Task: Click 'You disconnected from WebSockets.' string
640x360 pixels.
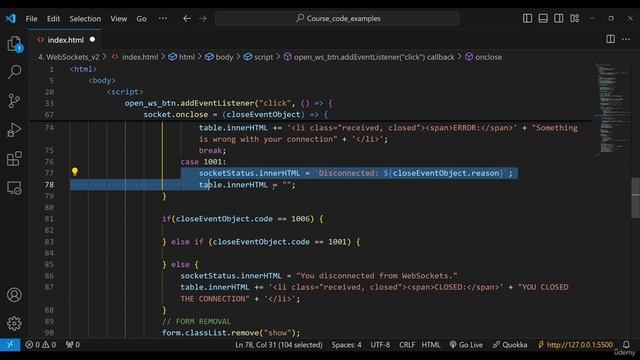Action: coord(377,276)
